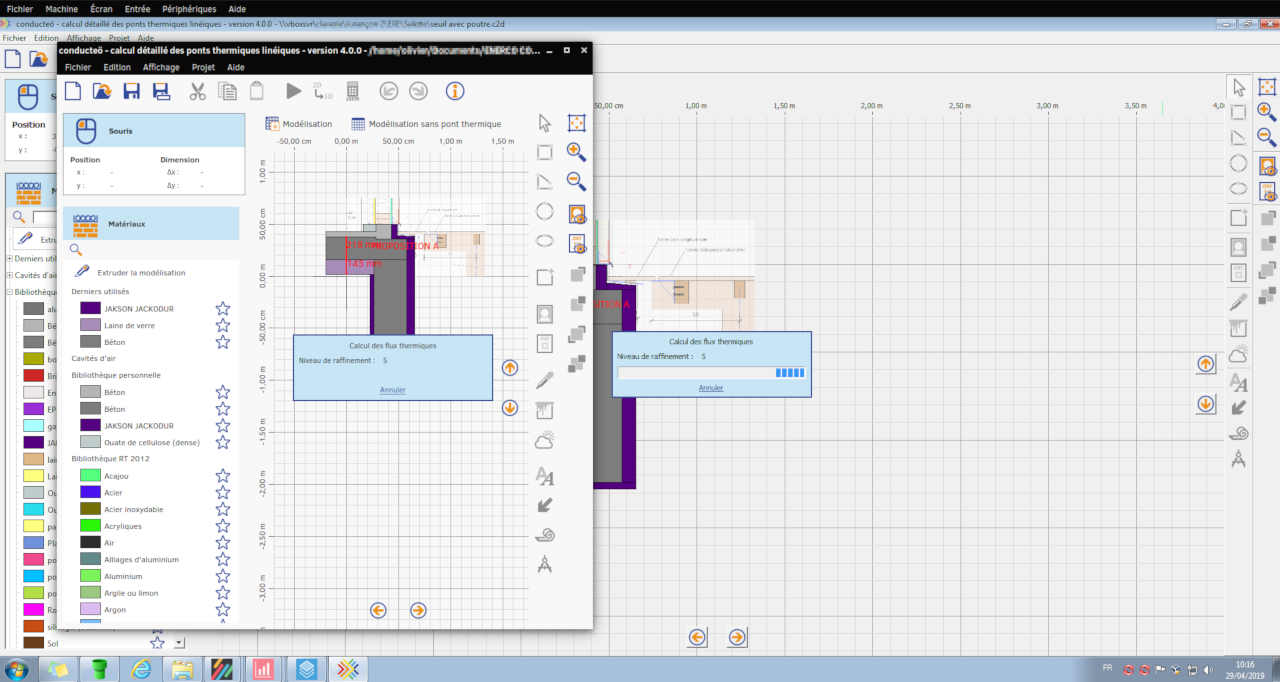The image size is (1280, 682).
Task: Click the 2D to 1D conversion icon
Action: pyautogui.click(x=323, y=91)
